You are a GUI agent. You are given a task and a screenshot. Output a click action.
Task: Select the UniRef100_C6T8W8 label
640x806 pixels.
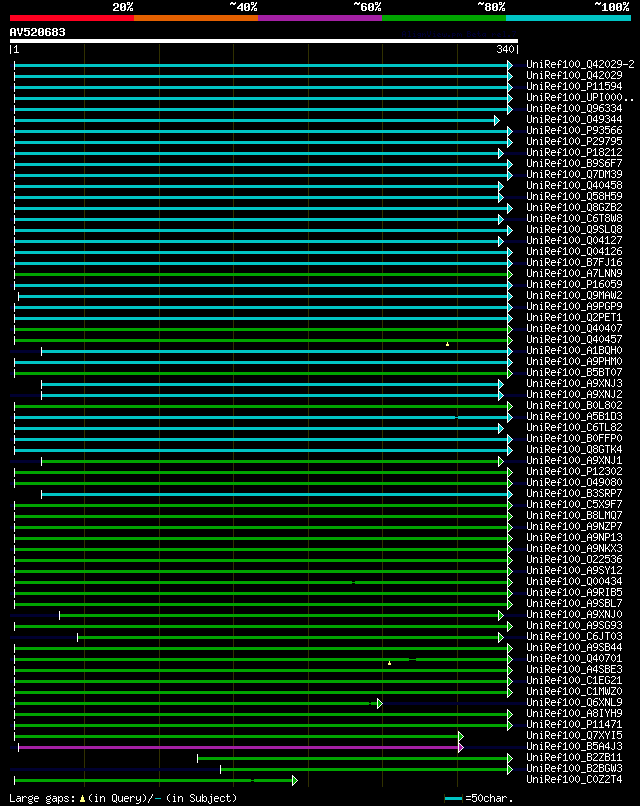[574, 218]
